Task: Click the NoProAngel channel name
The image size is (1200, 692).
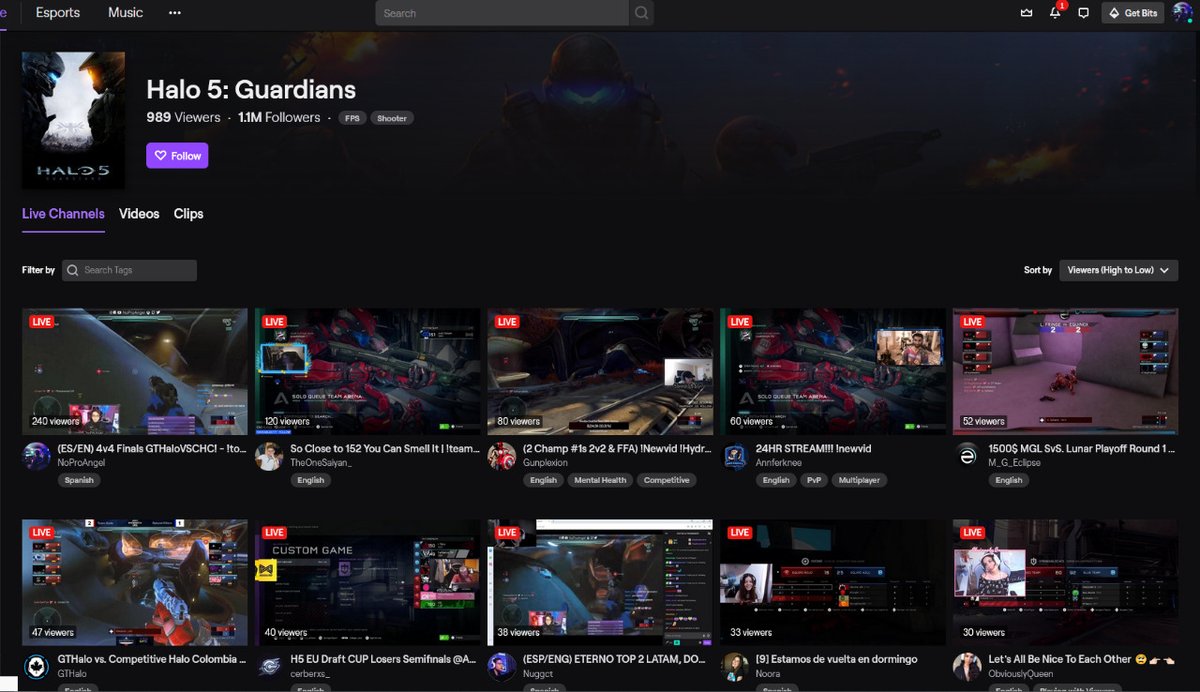Action: point(82,464)
